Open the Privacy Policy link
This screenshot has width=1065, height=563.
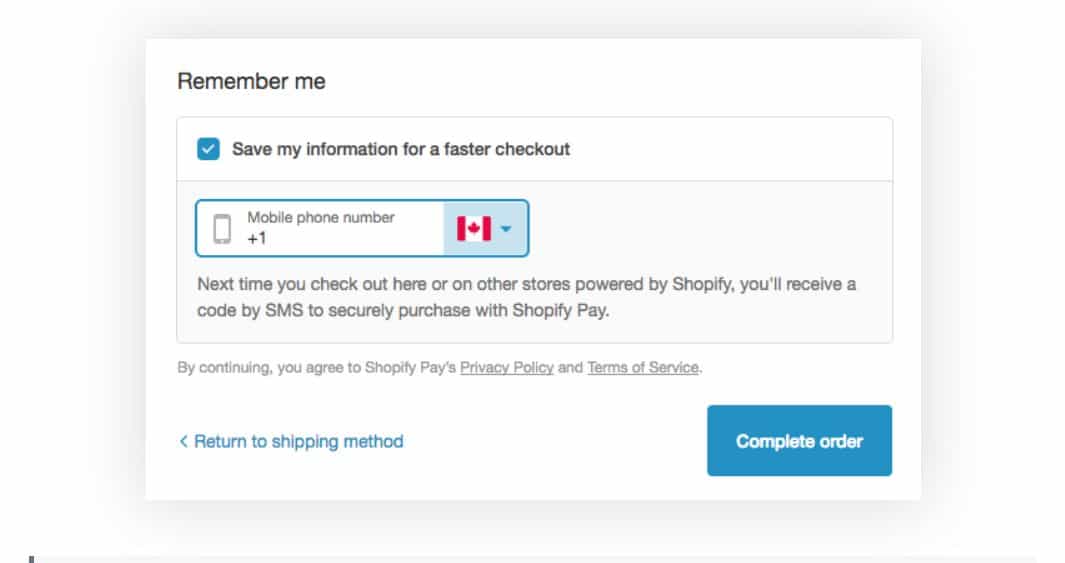click(507, 367)
